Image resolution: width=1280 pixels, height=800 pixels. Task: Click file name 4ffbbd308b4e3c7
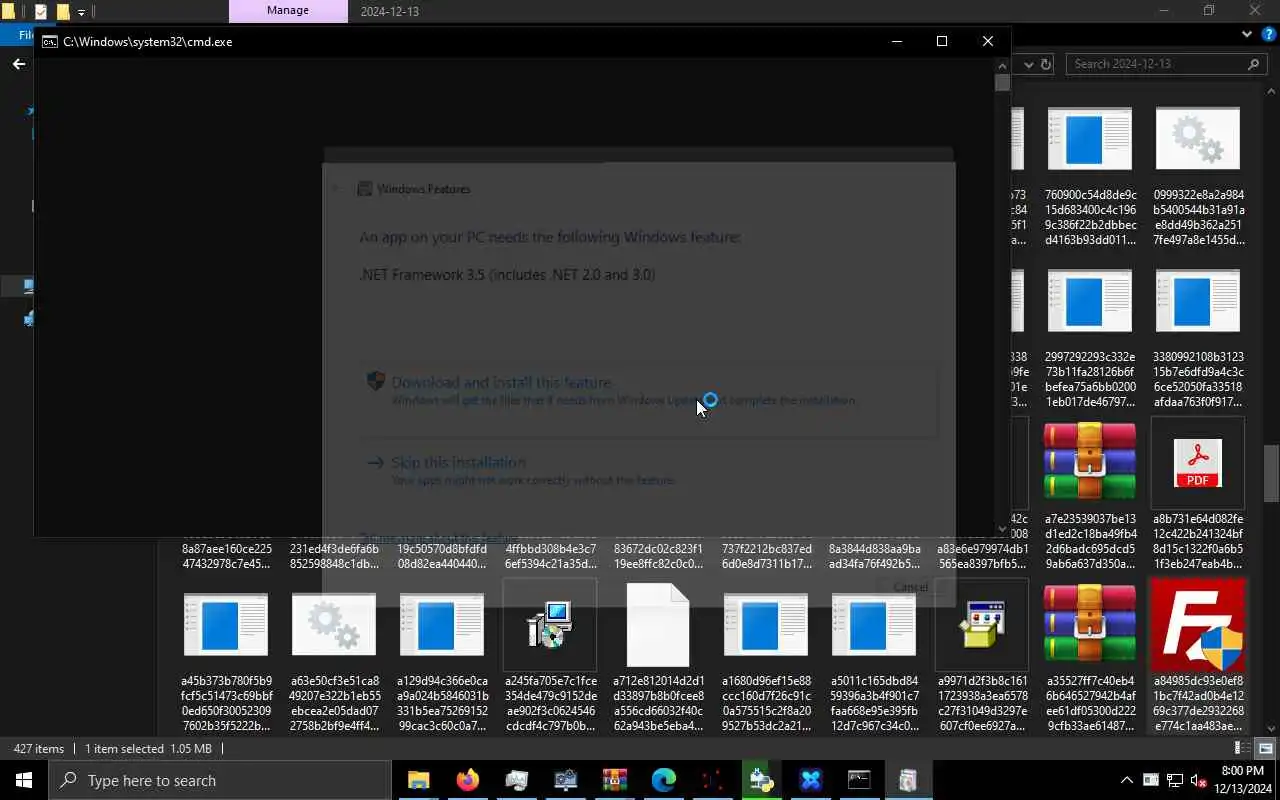(x=549, y=556)
